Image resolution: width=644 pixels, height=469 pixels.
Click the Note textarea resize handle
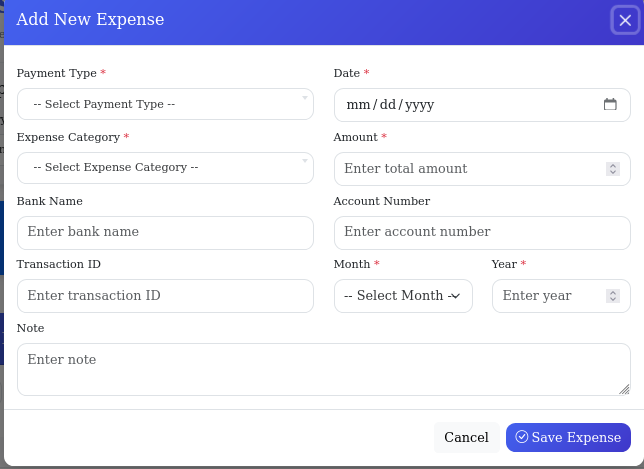point(624,389)
